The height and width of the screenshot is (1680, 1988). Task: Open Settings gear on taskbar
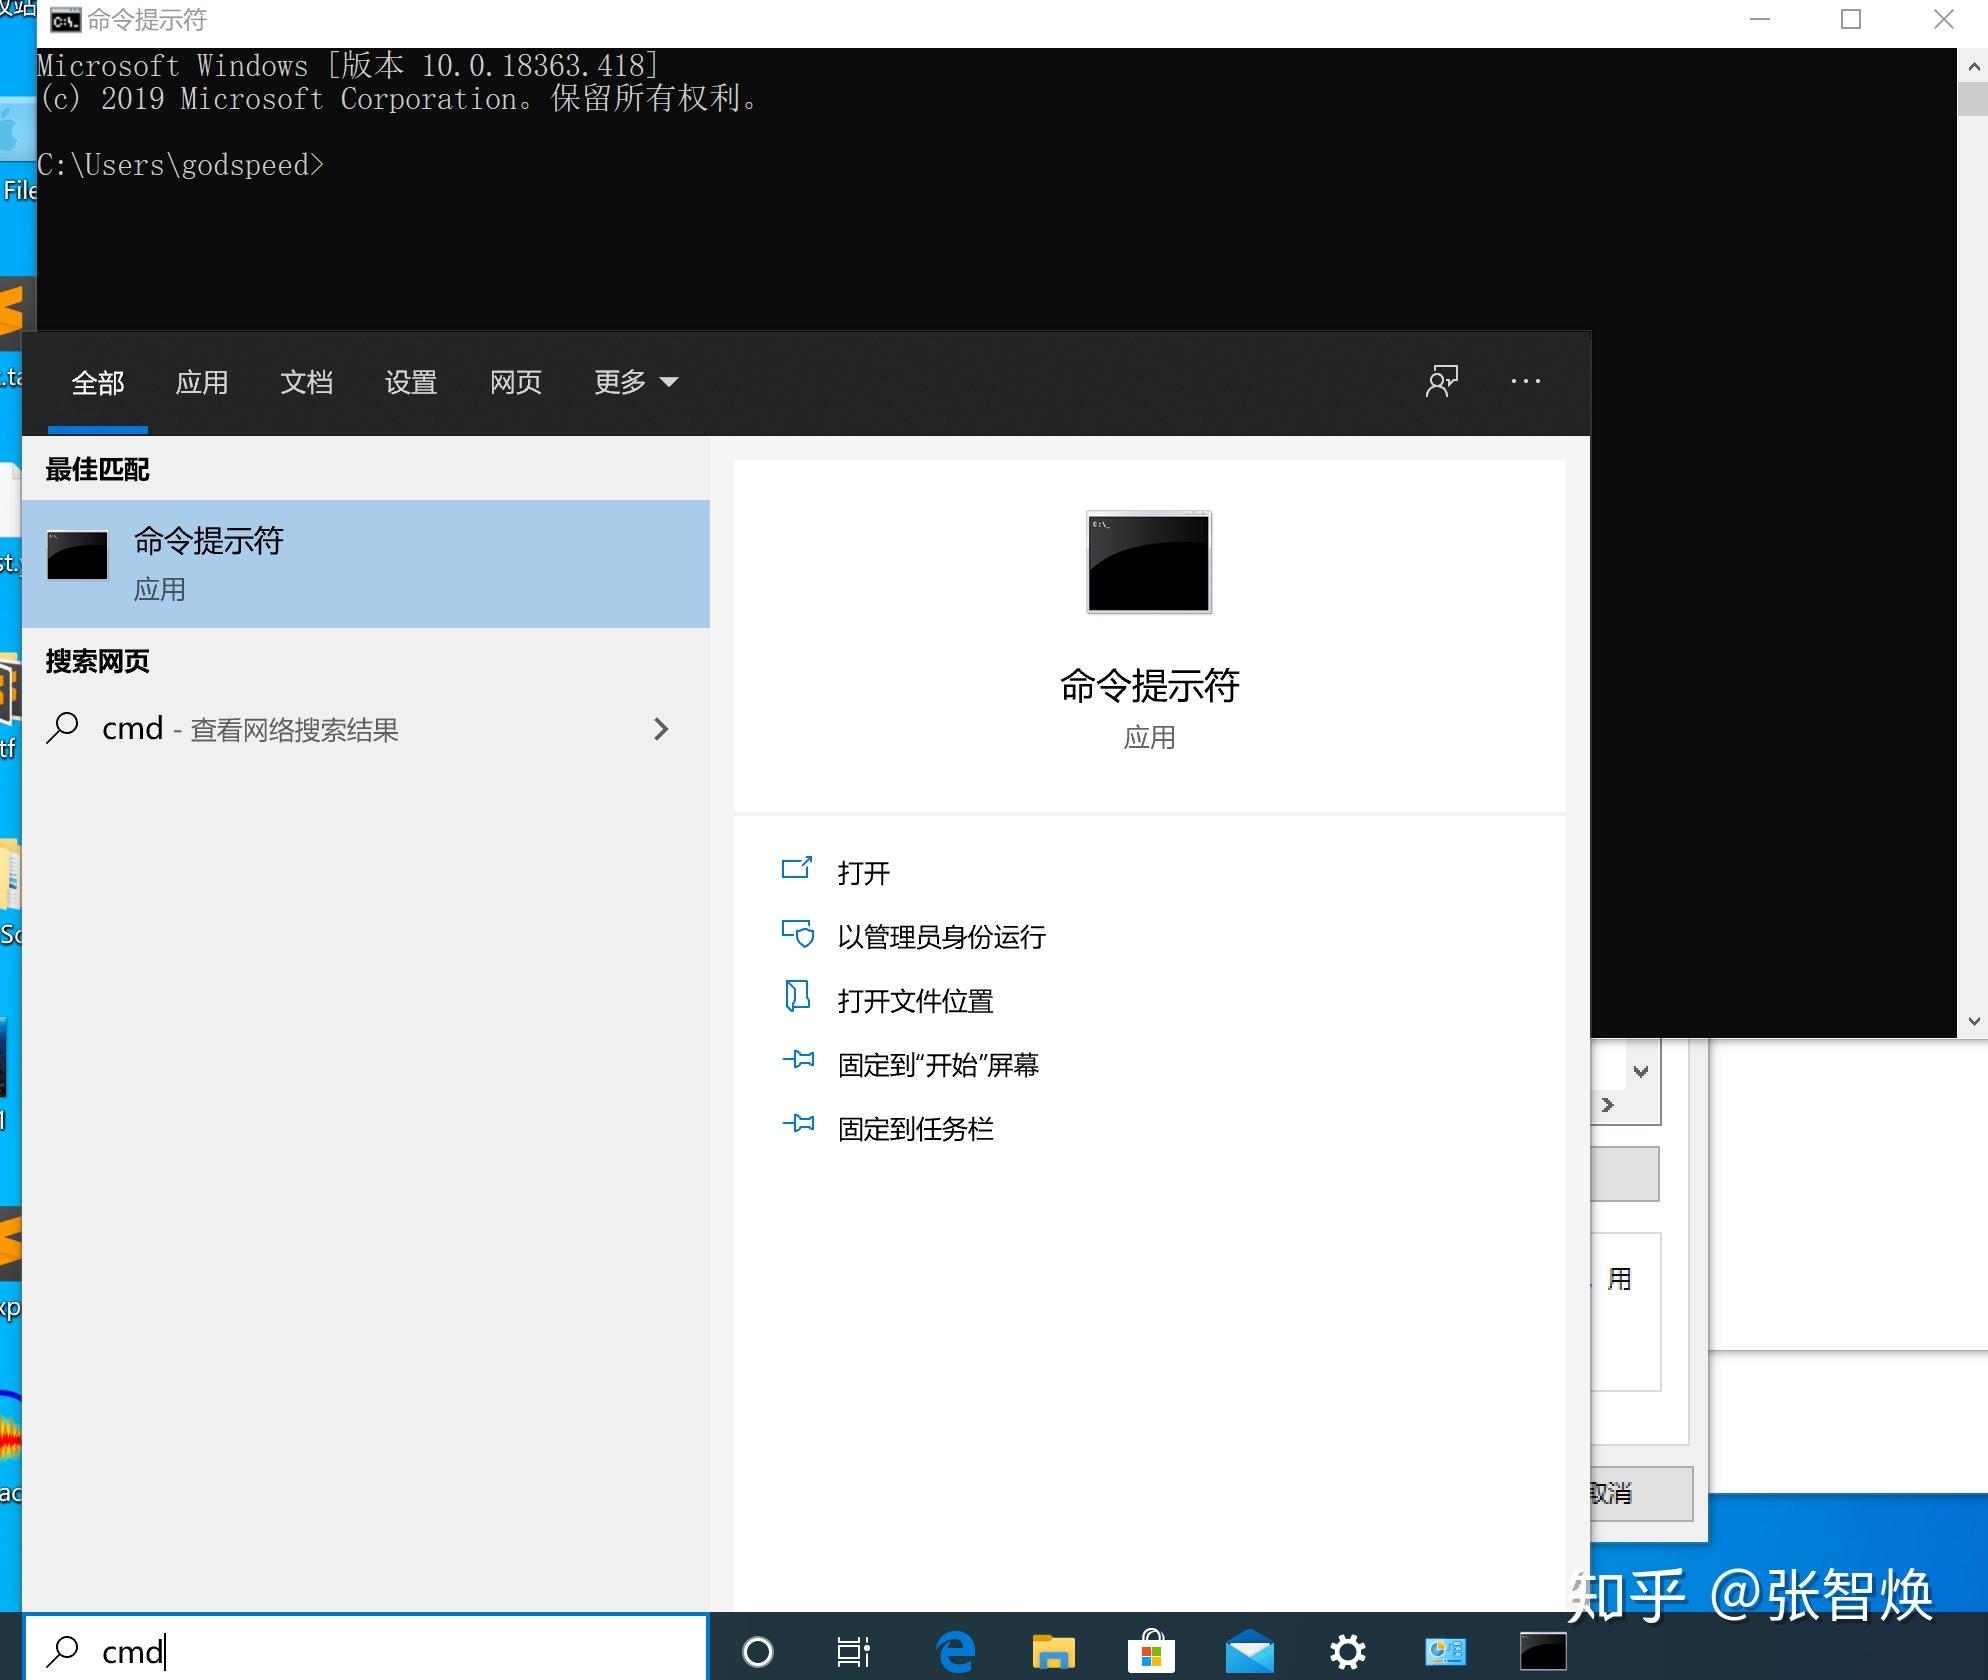tap(1348, 1652)
